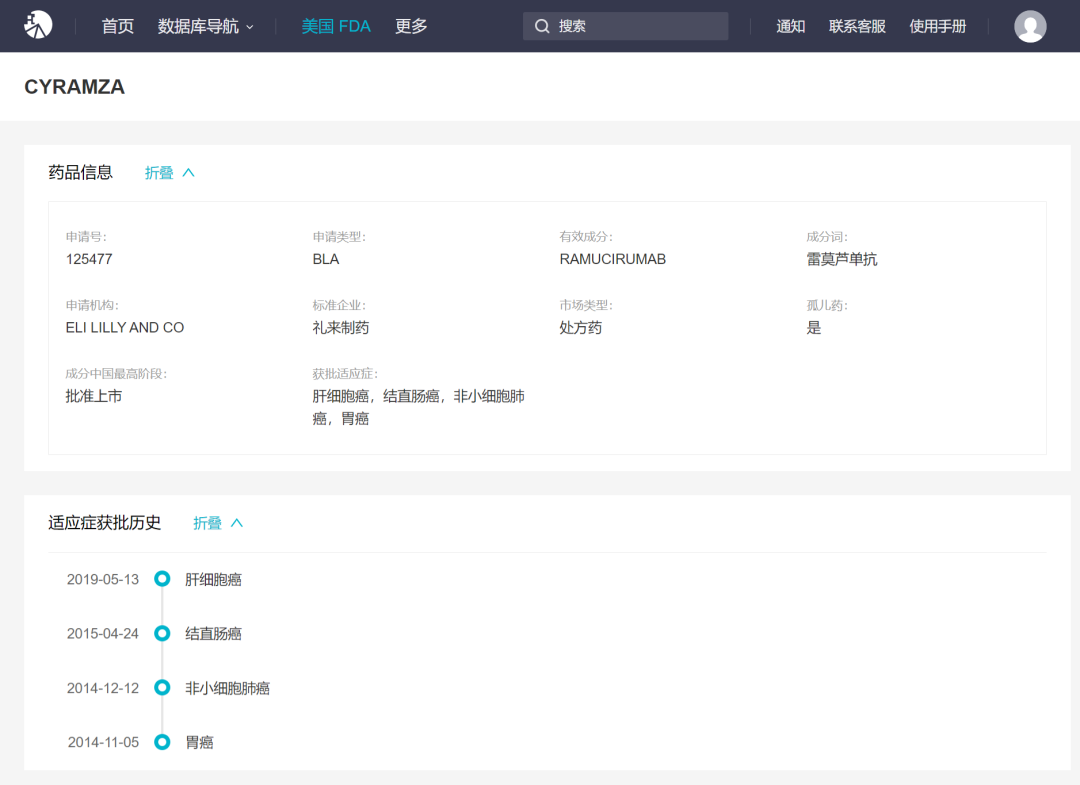Image resolution: width=1080 pixels, height=785 pixels.
Task: Click 胃癌 in approval history
Action: coord(199,742)
